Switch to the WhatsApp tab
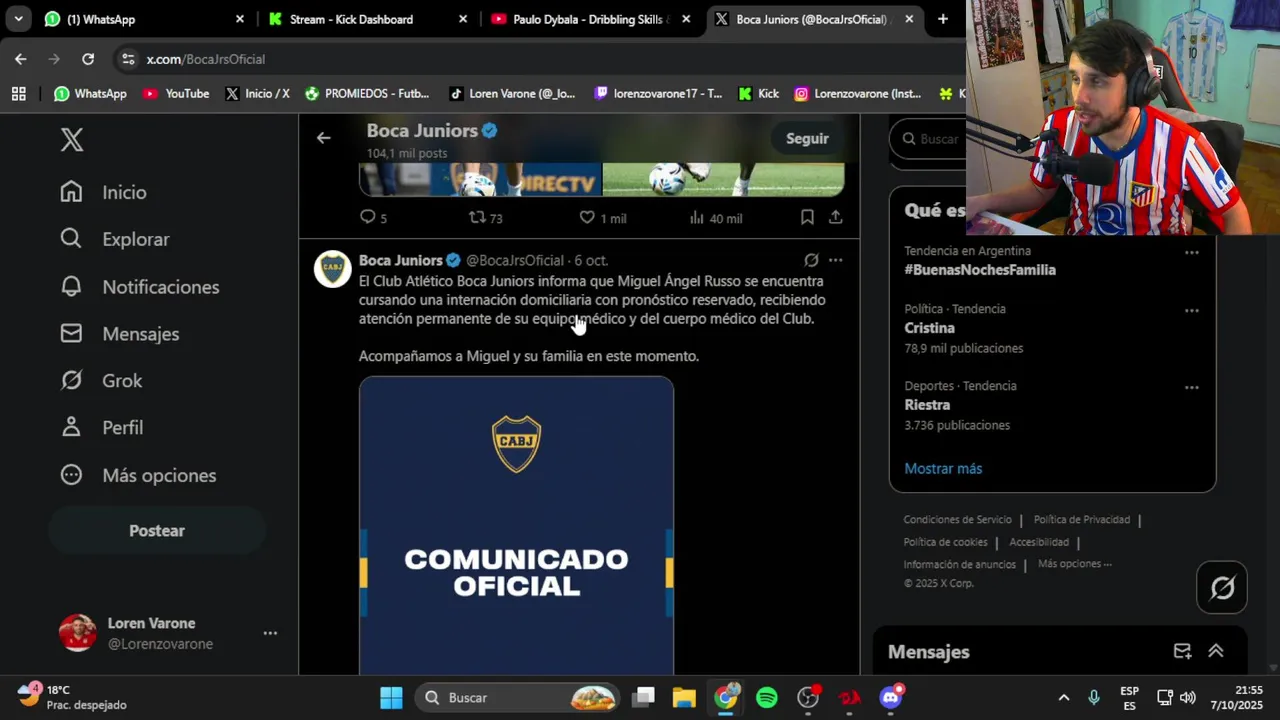 coord(145,19)
